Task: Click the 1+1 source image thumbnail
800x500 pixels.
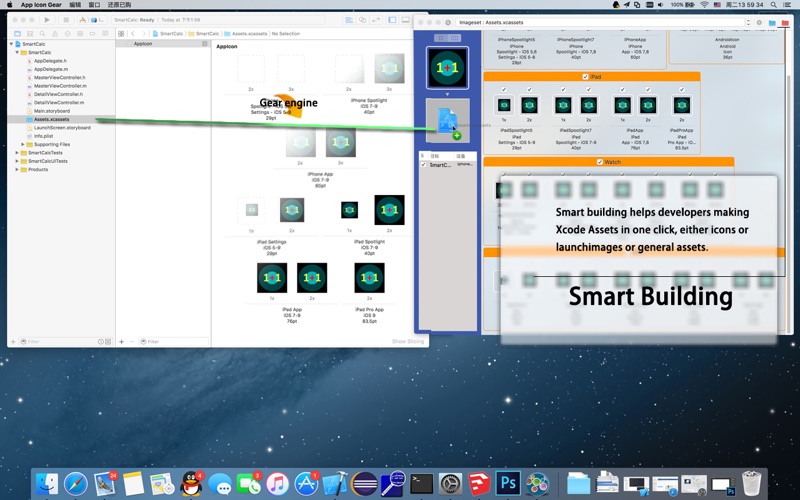Action: click(x=447, y=68)
